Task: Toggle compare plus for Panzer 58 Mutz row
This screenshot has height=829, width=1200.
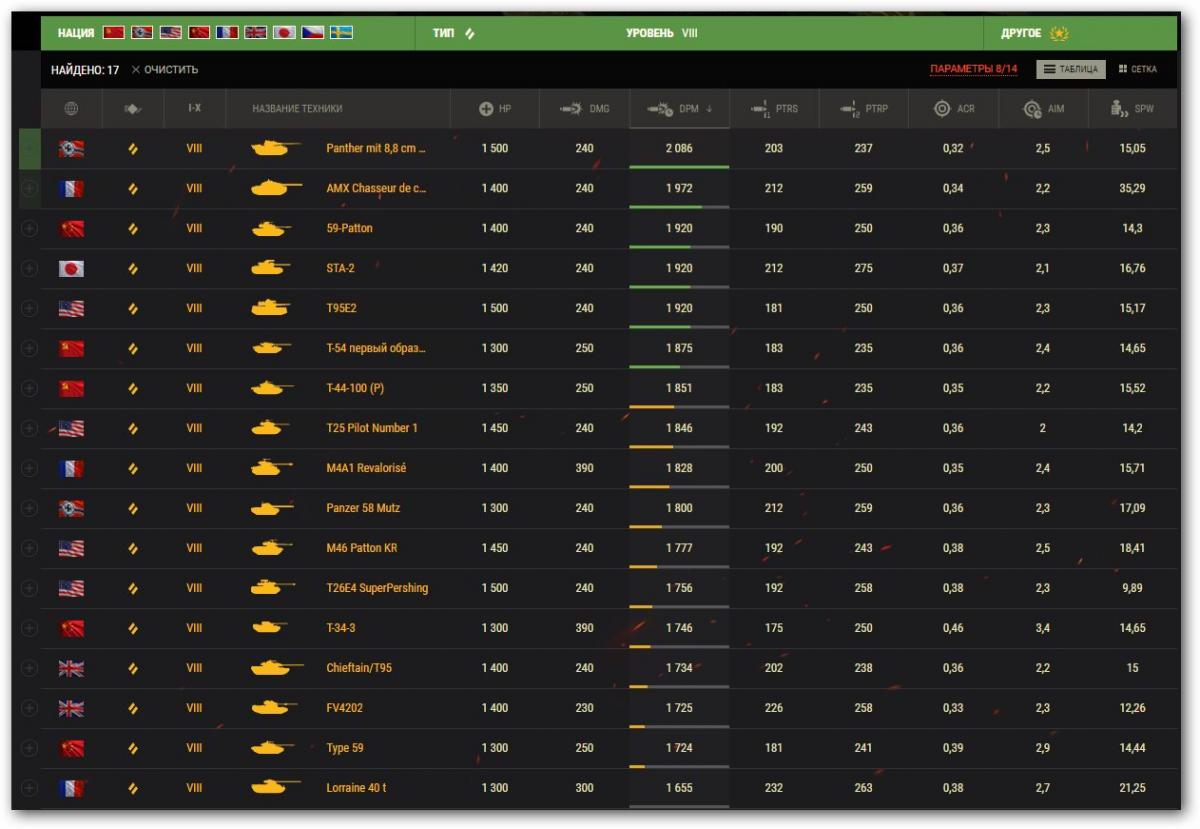Action: tap(29, 508)
